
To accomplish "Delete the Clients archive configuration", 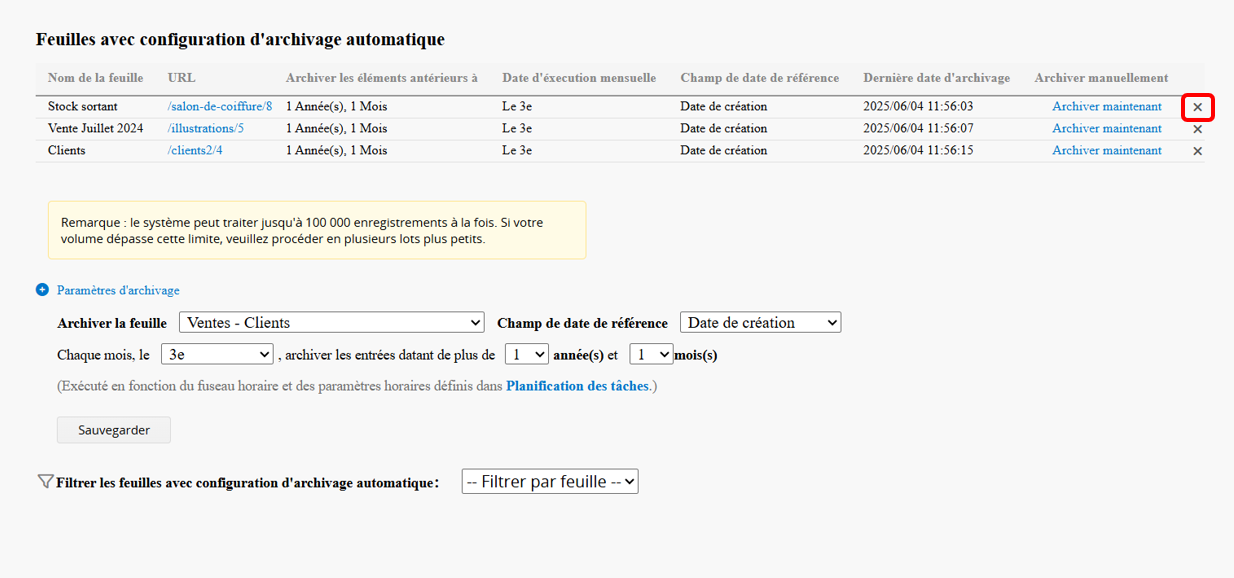I will coord(1198,151).
